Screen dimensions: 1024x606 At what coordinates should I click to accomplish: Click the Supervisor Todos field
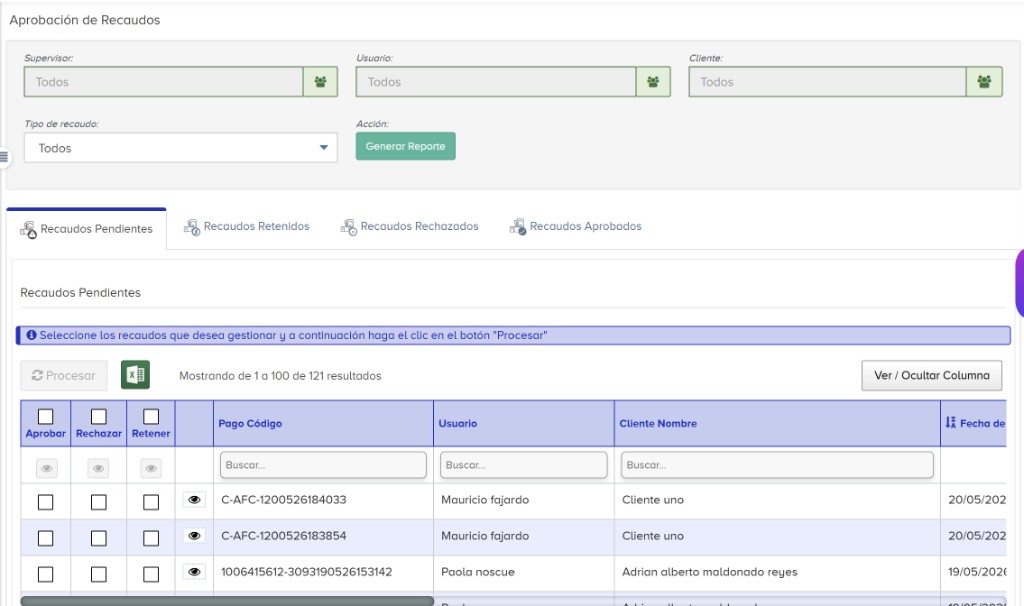164,82
